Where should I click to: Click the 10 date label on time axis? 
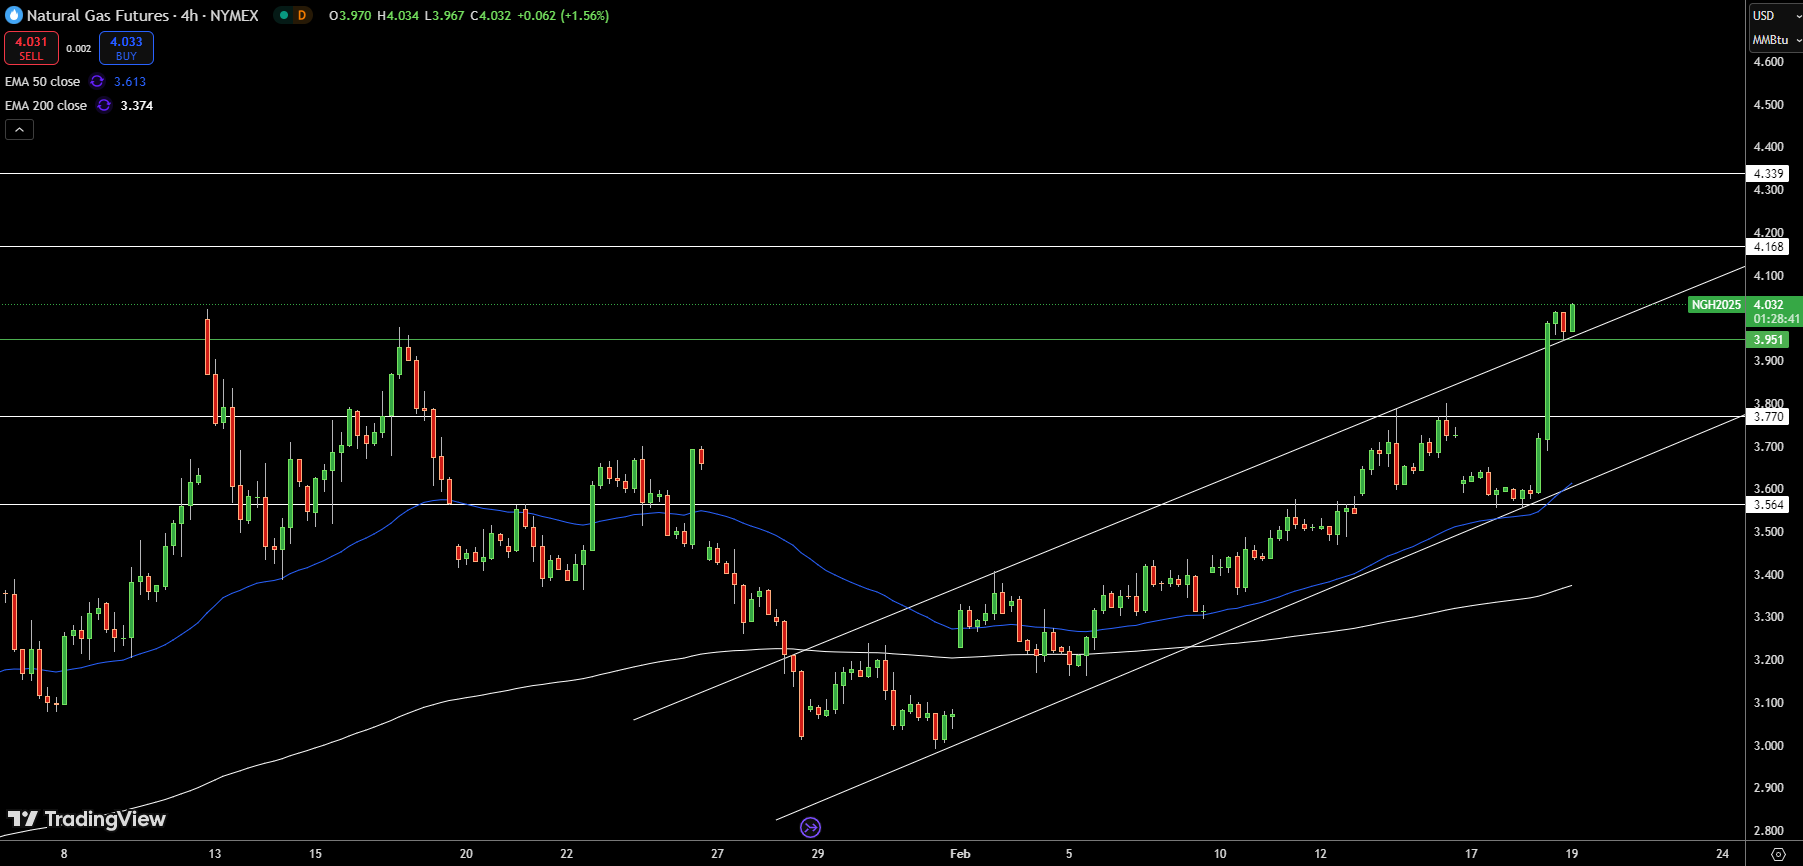pyautogui.click(x=1220, y=854)
